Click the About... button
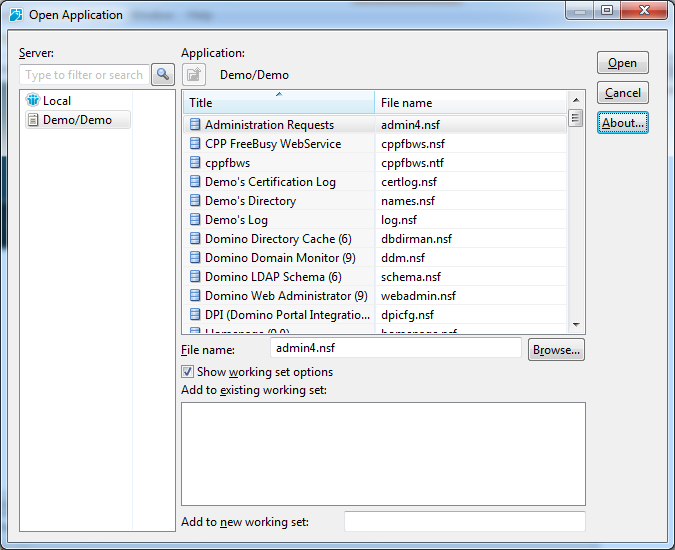This screenshot has width=675, height=550. coord(623,123)
